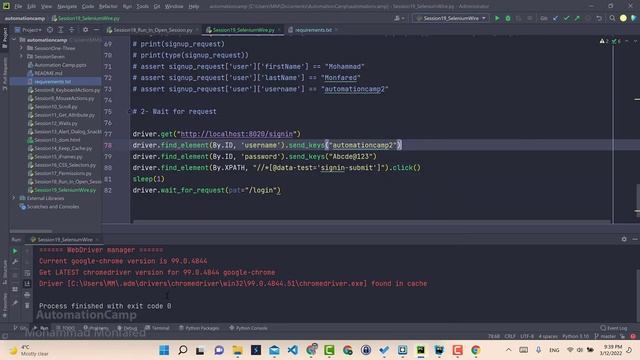Image resolution: width=640 pixels, height=360 pixels.
Task: Open Terminal tool window tab
Action: point(157,328)
